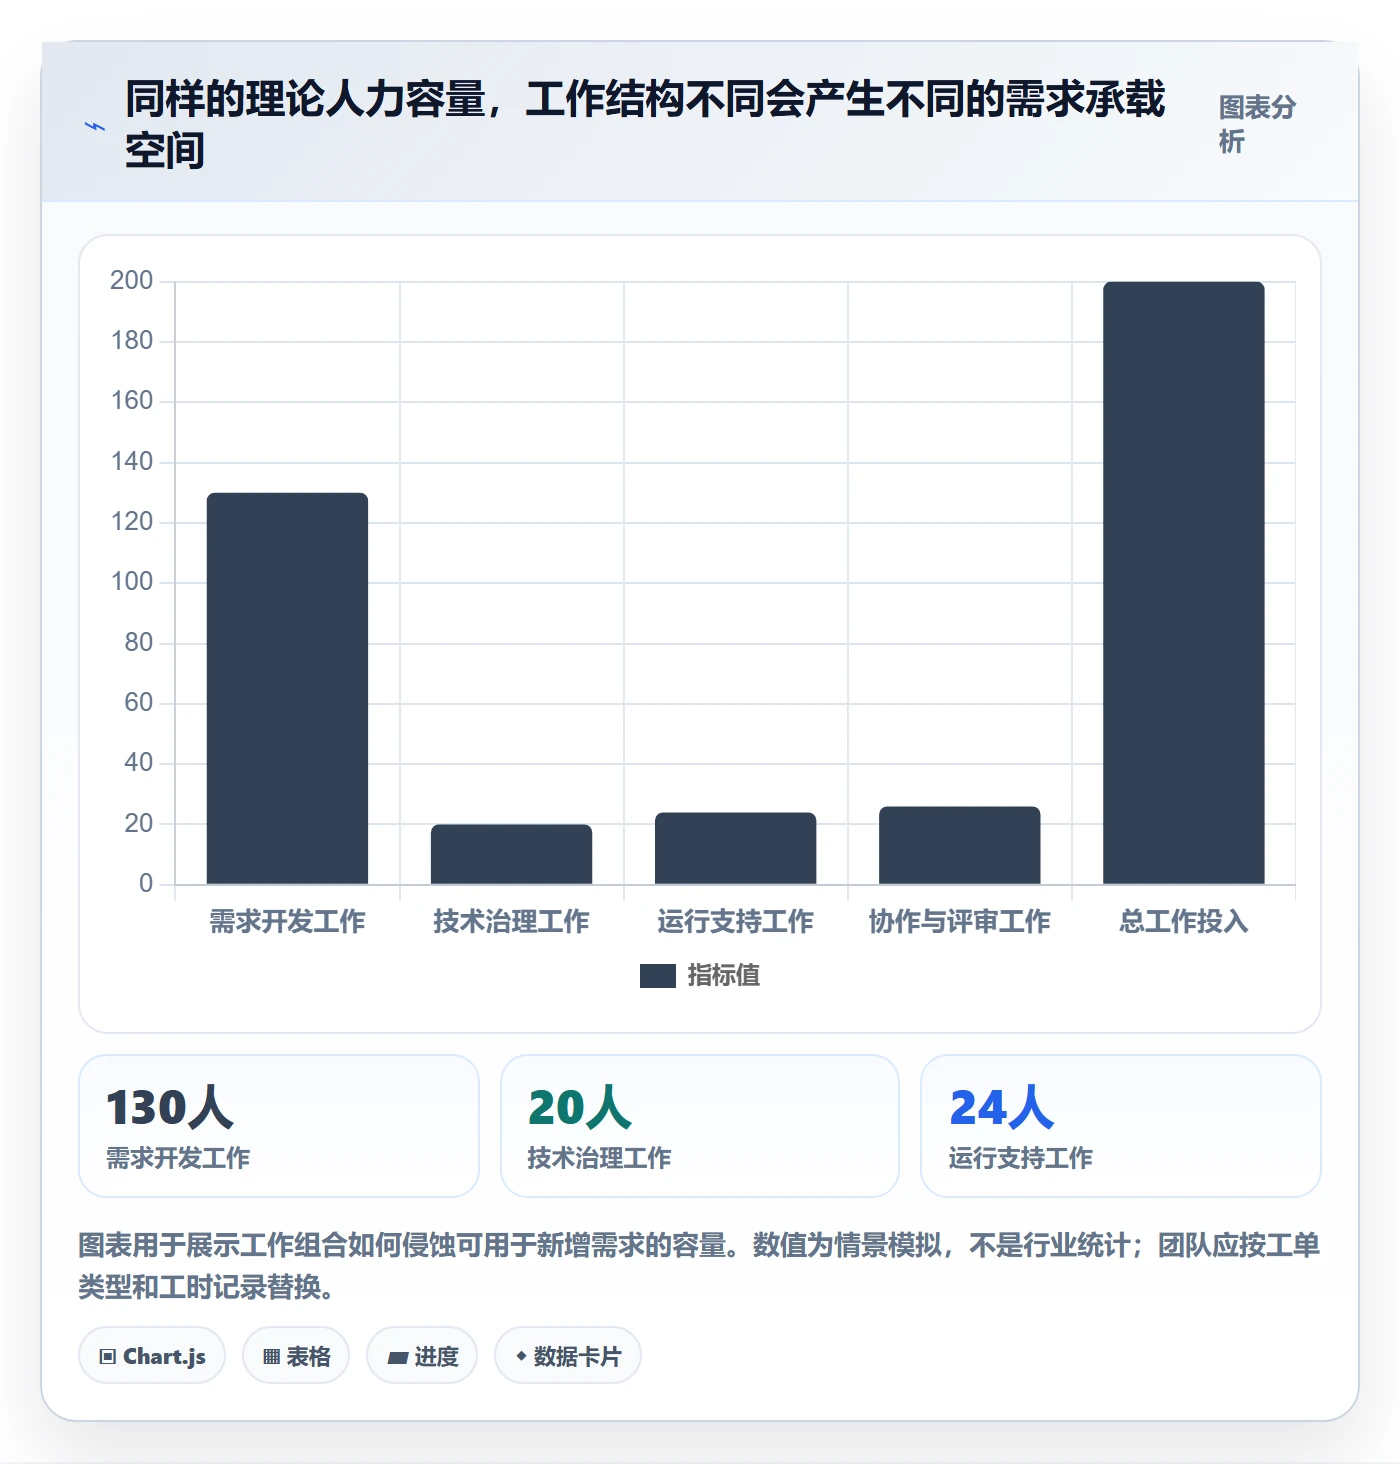Click the lightning icon beside the title
The width and height of the screenshot is (1400, 1464).
(95, 127)
